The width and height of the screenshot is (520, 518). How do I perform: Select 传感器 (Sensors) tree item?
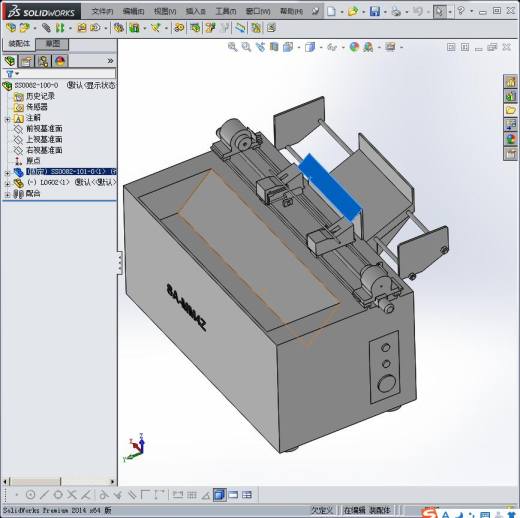pos(37,107)
